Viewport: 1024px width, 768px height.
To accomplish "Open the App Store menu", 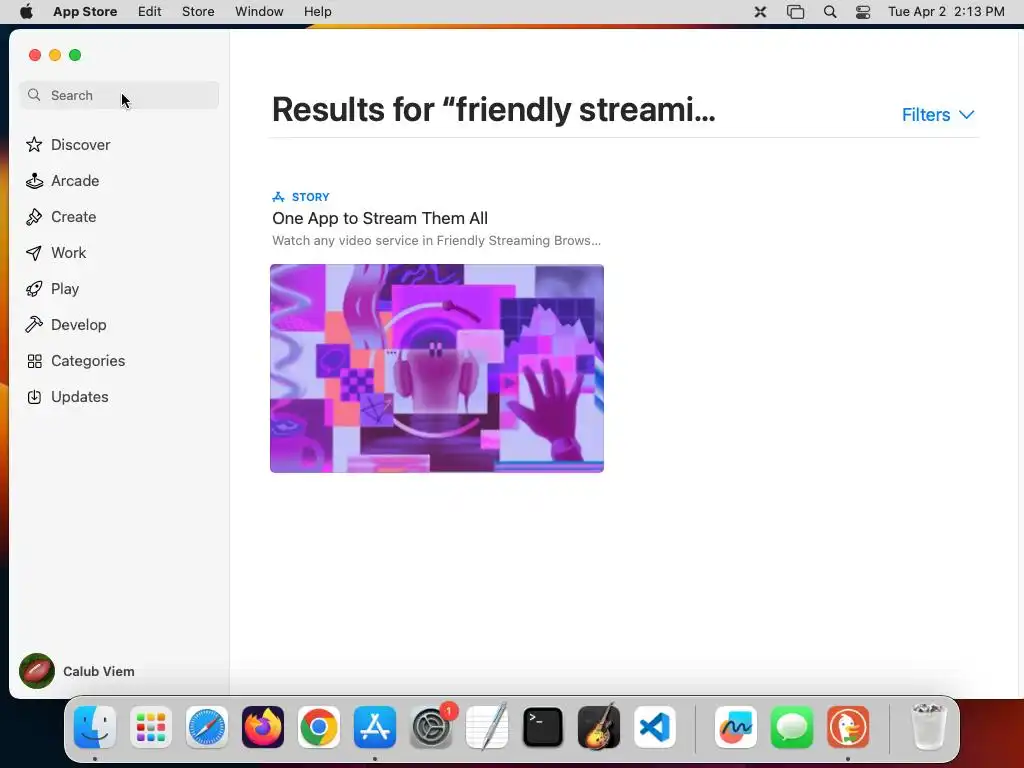I will 85,12.
